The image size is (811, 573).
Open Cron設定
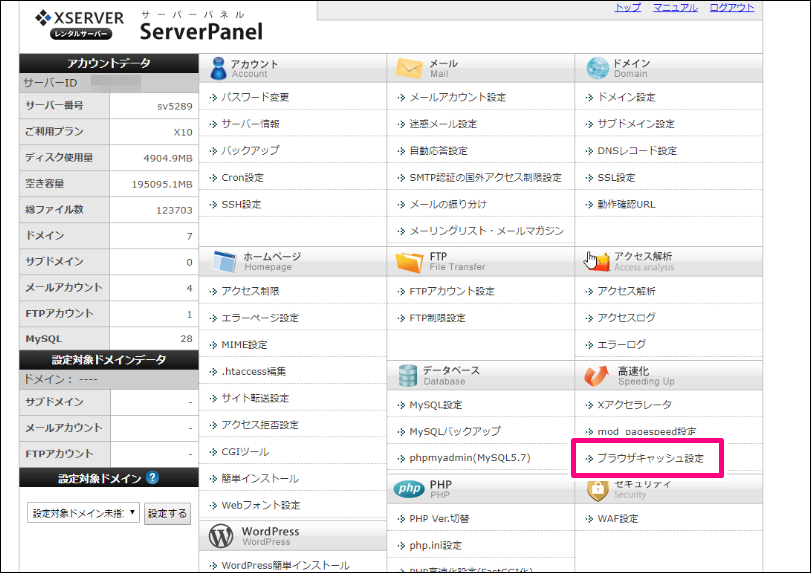[x=243, y=177]
